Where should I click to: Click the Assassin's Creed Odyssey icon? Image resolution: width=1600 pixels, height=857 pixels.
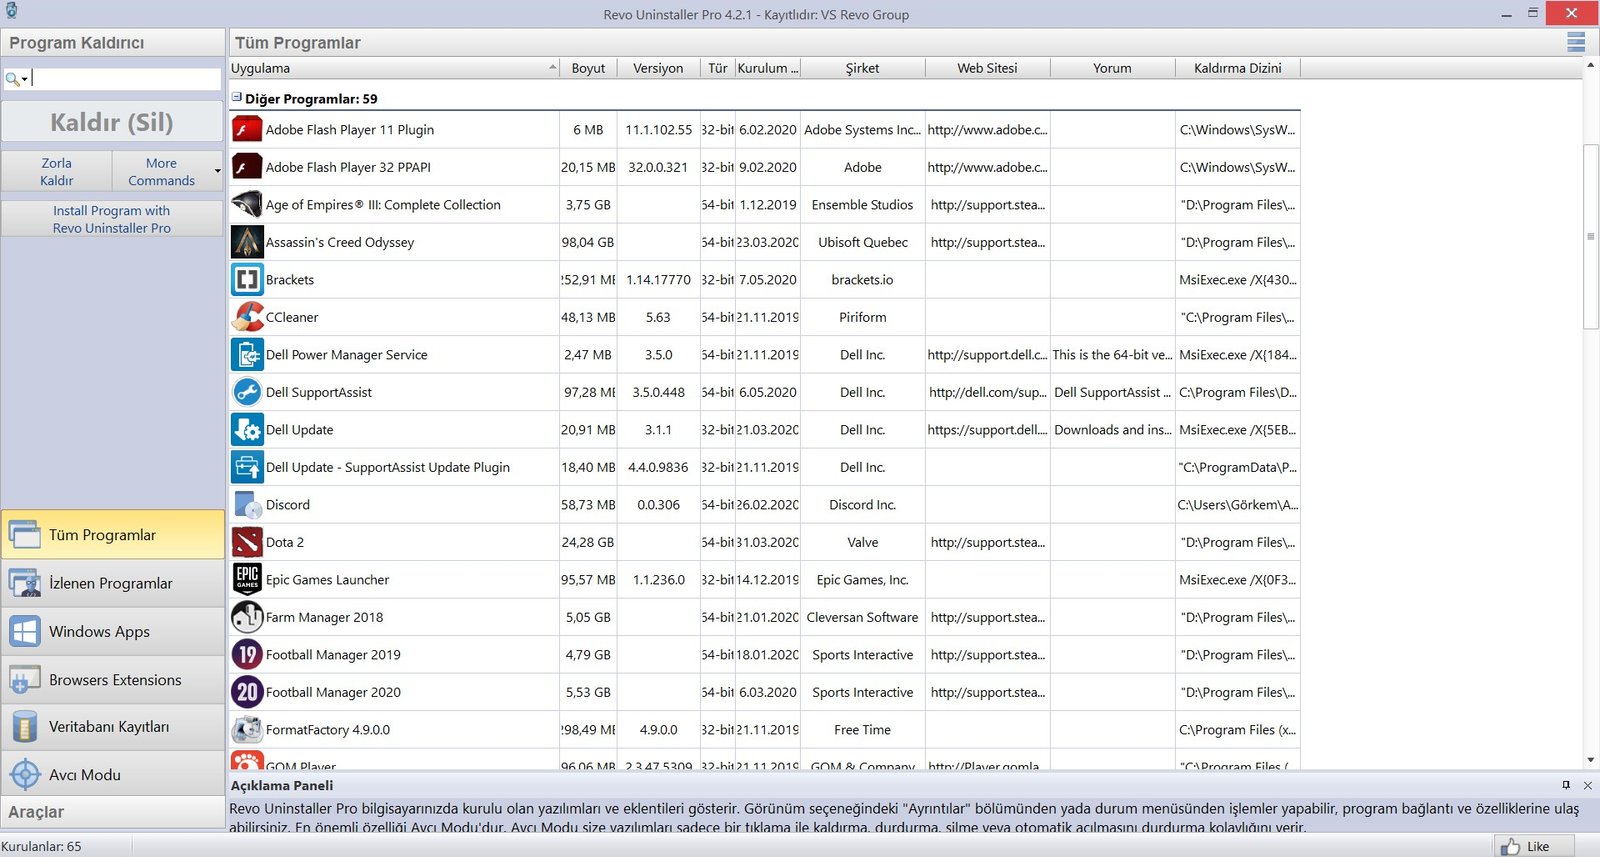click(x=247, y=242)
